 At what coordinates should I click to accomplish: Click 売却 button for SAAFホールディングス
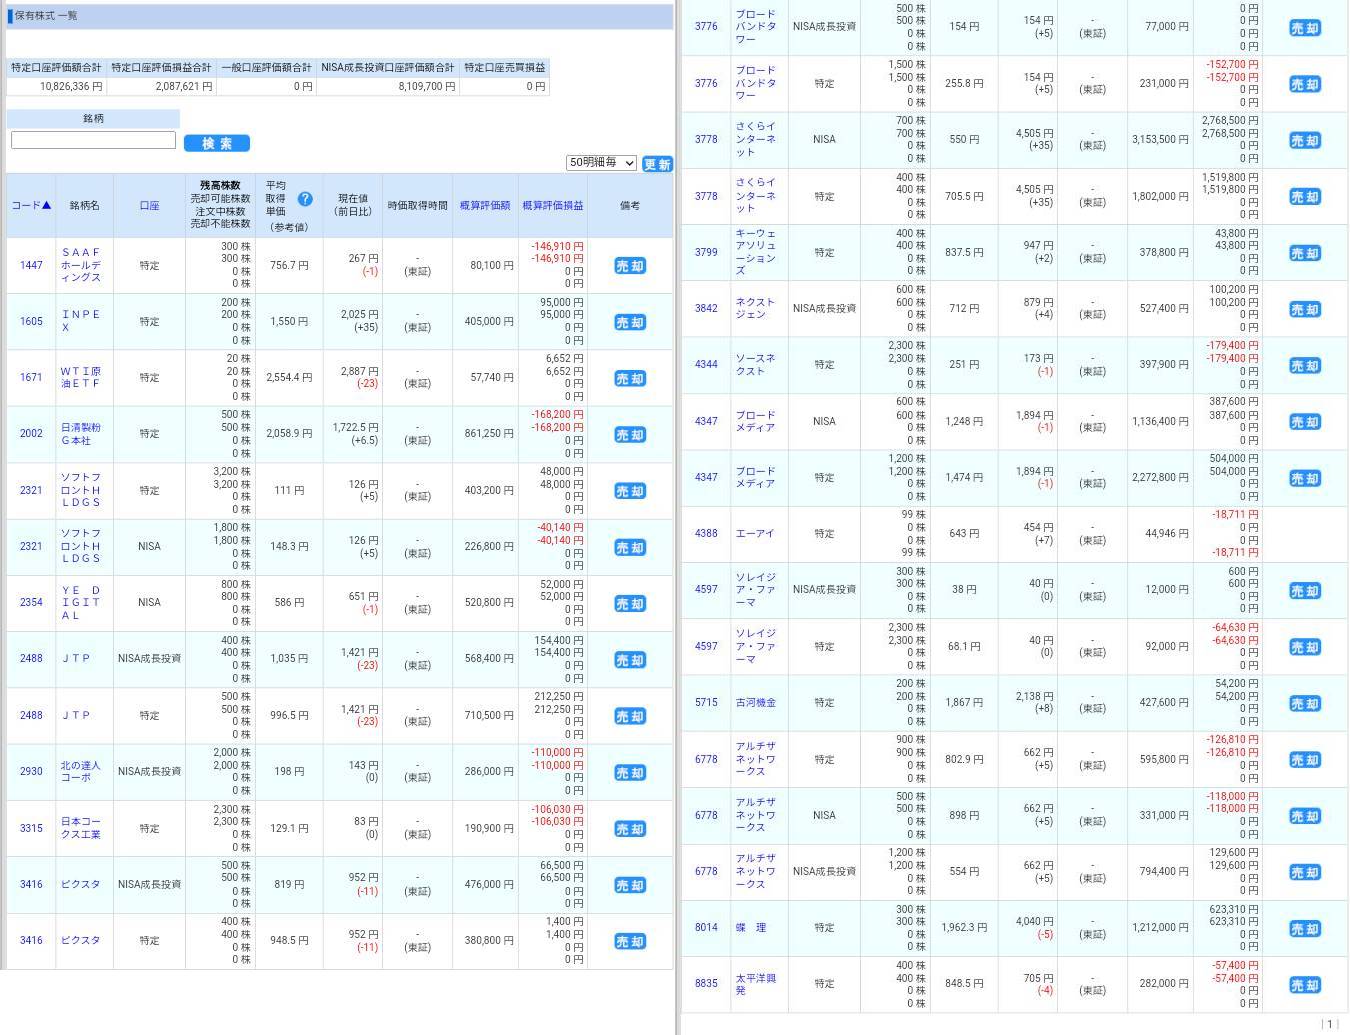[x=630, y=266]
